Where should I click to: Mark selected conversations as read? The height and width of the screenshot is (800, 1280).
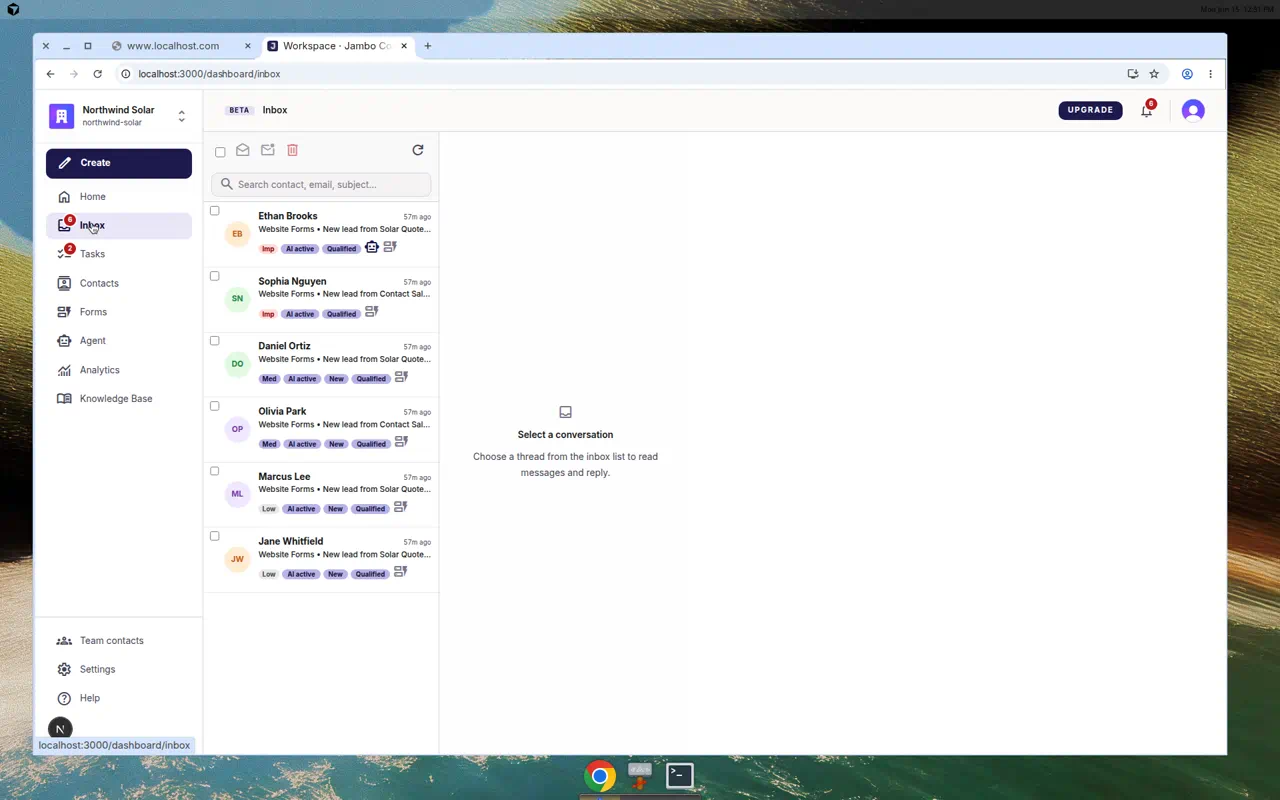tap(243, 150)
